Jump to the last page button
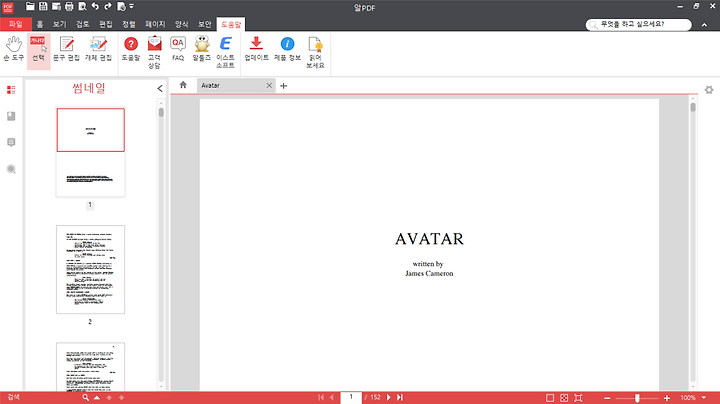 pos(399,398)
